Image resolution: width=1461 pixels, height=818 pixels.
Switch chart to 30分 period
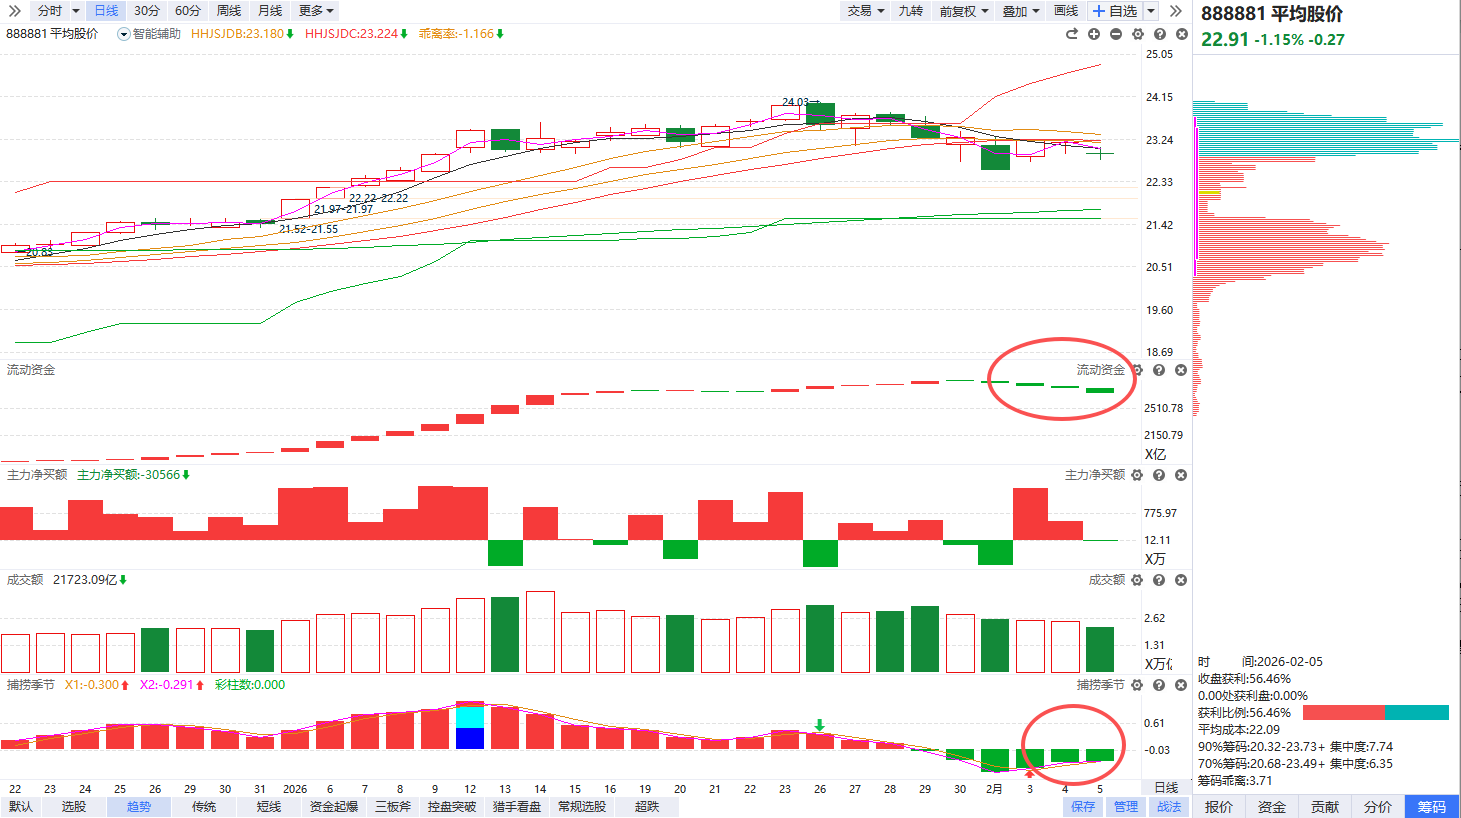point(147,11)
